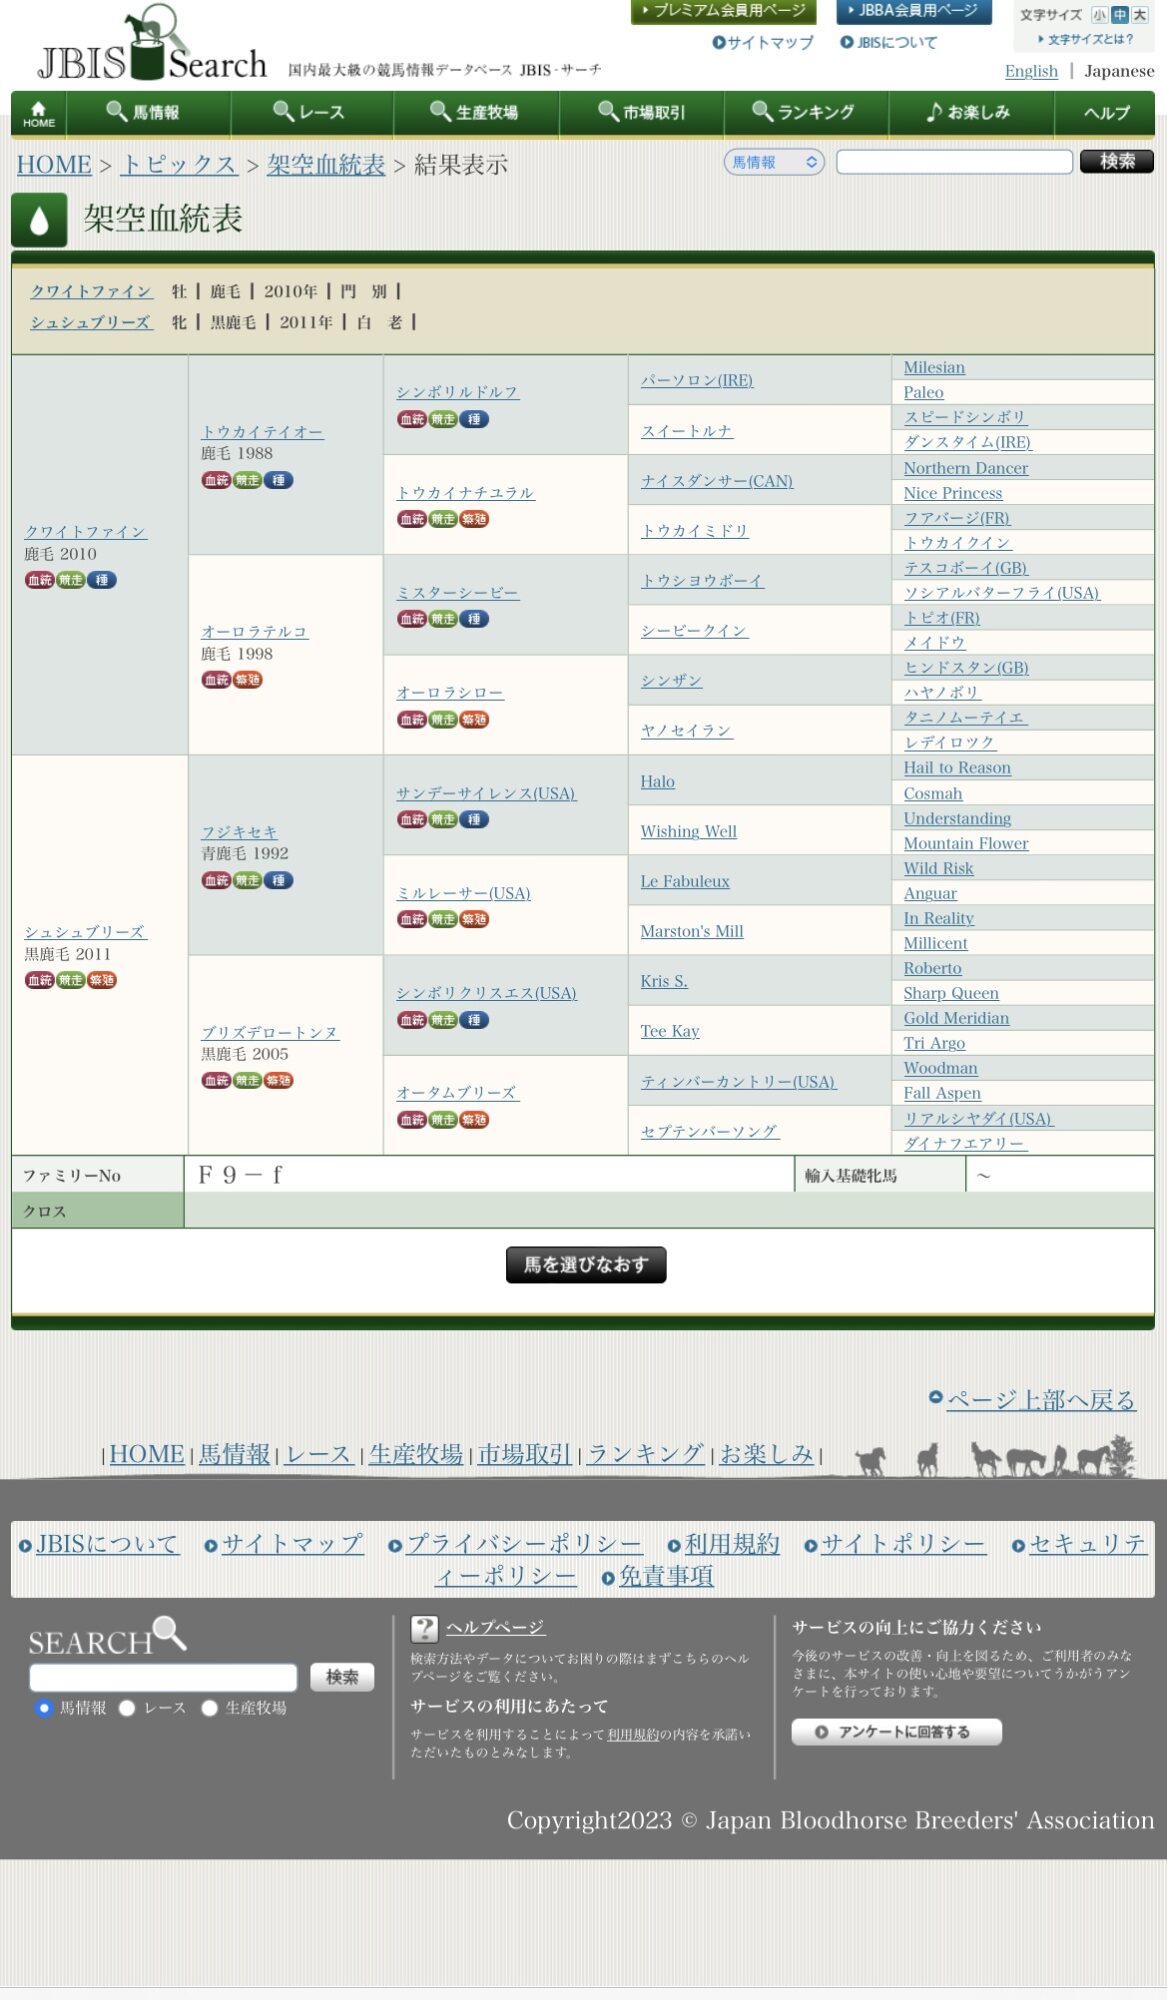
Task: Open the 血統 badge under オーロラシロー
Action: tap(412, 719)
